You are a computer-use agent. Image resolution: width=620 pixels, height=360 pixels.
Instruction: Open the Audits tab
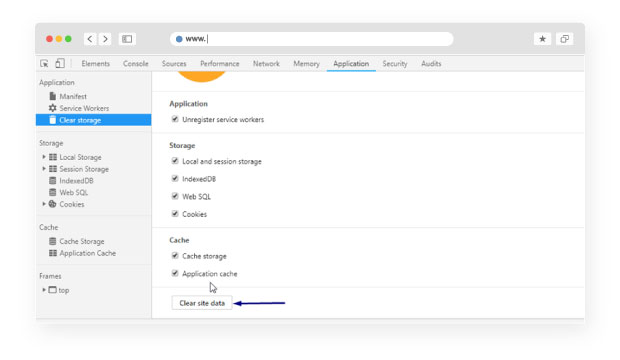(x=431, y=64)
